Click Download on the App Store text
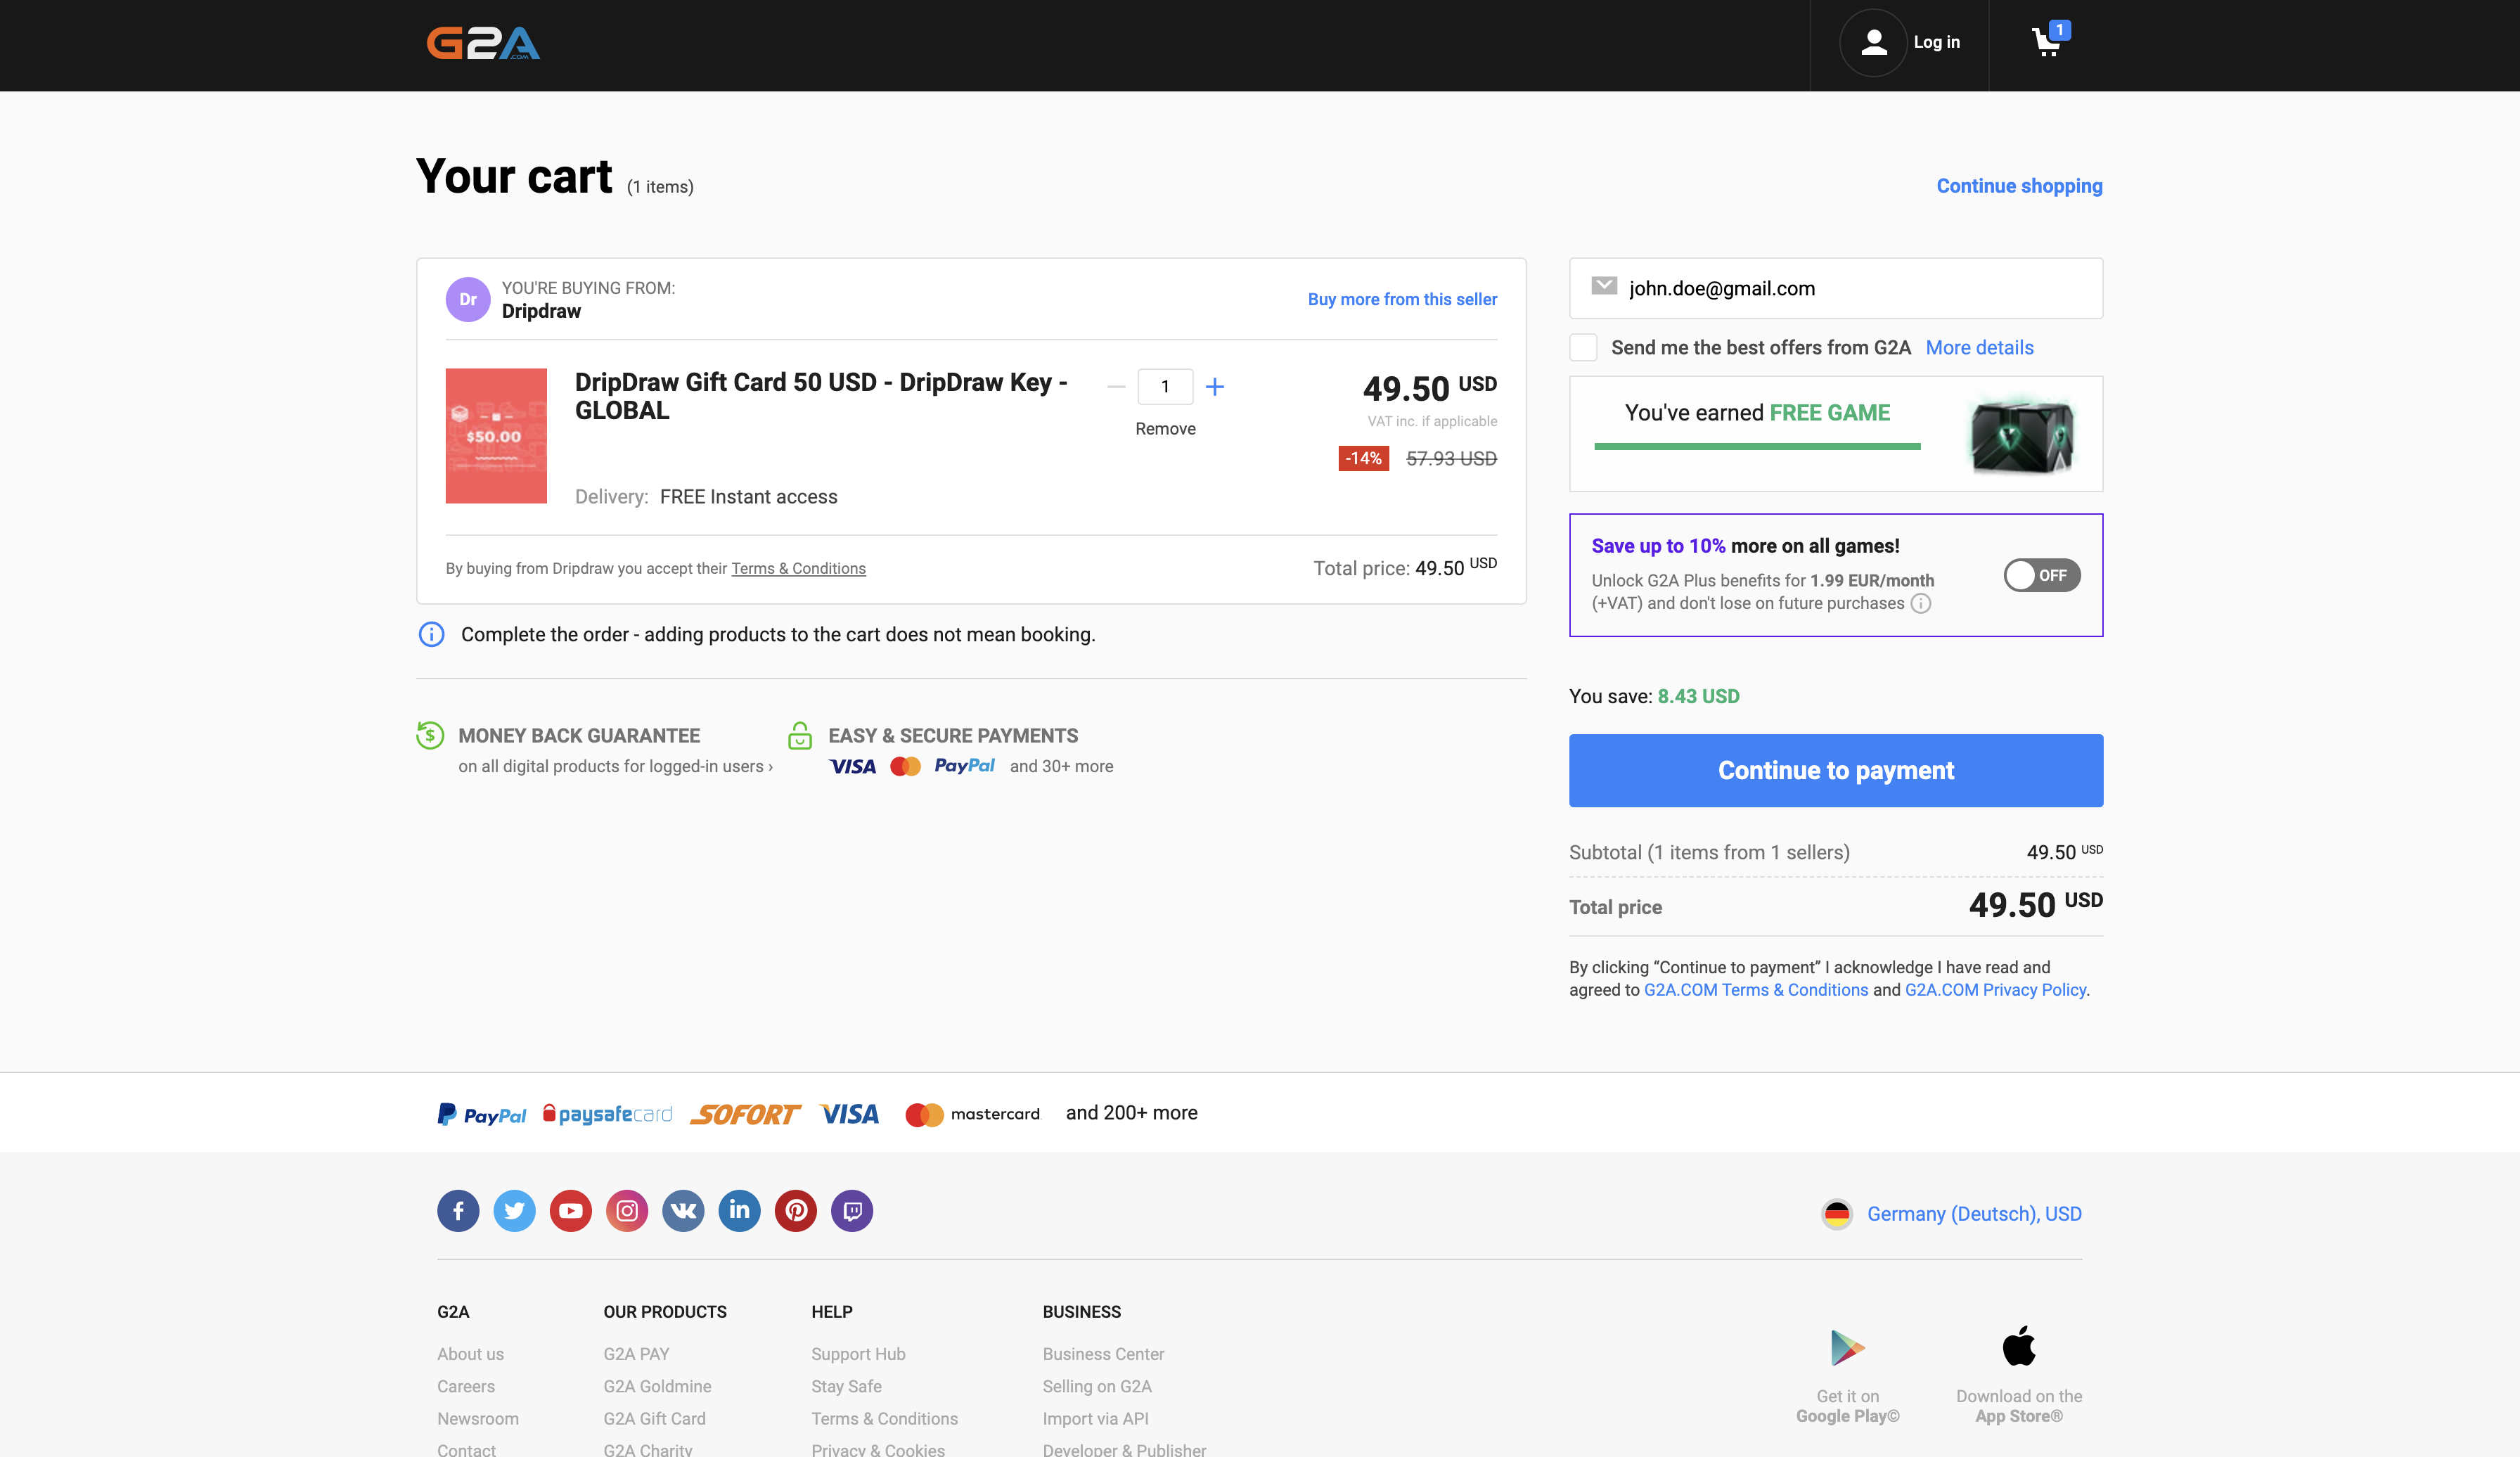The height and width of the screenshot is (1457, 2520). (2019, 1406)
